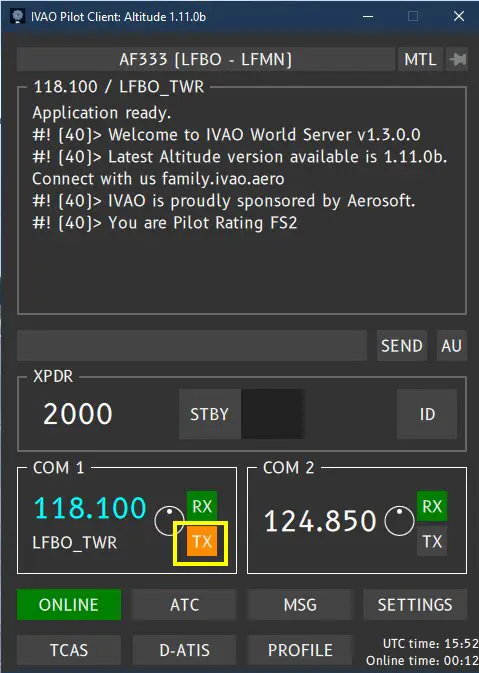Click the chat message input field
The image size is (479, 673).
192,346
